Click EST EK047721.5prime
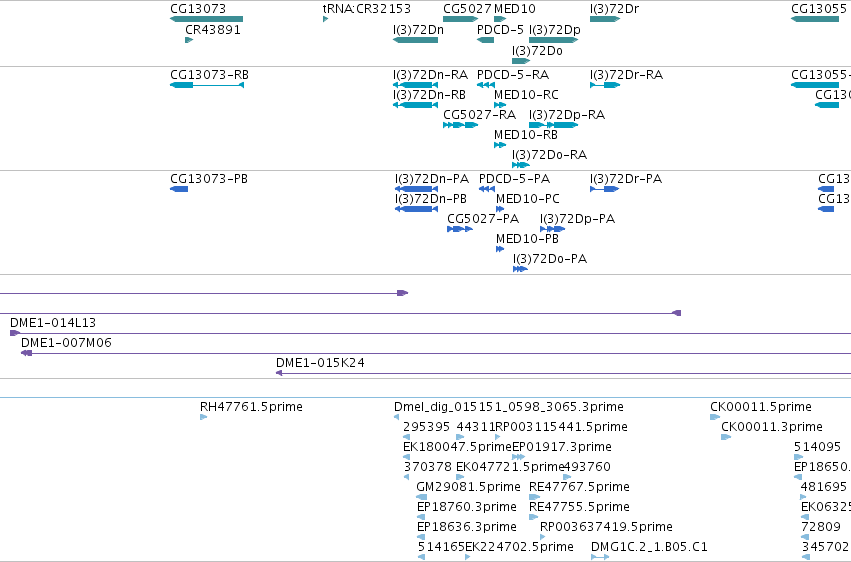This screenshot has height=562, width=851. coord(460,477)
